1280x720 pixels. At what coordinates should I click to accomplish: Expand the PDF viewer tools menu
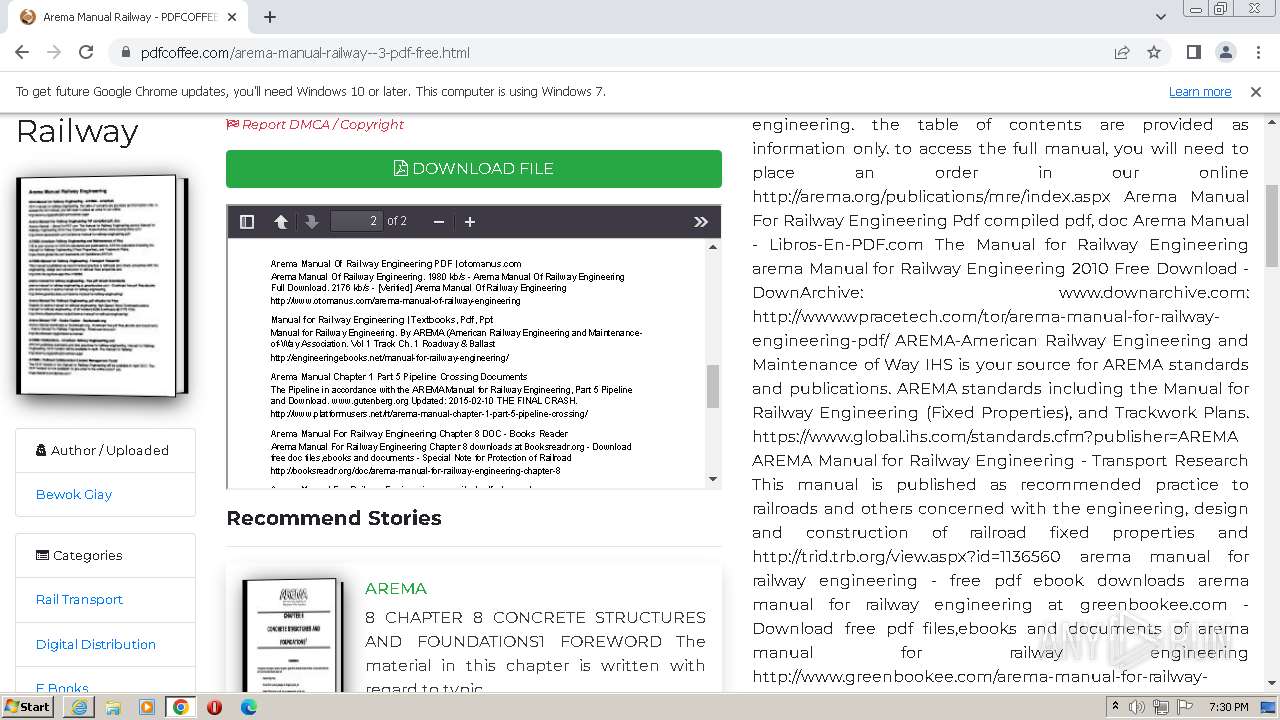tap(701, 221)
